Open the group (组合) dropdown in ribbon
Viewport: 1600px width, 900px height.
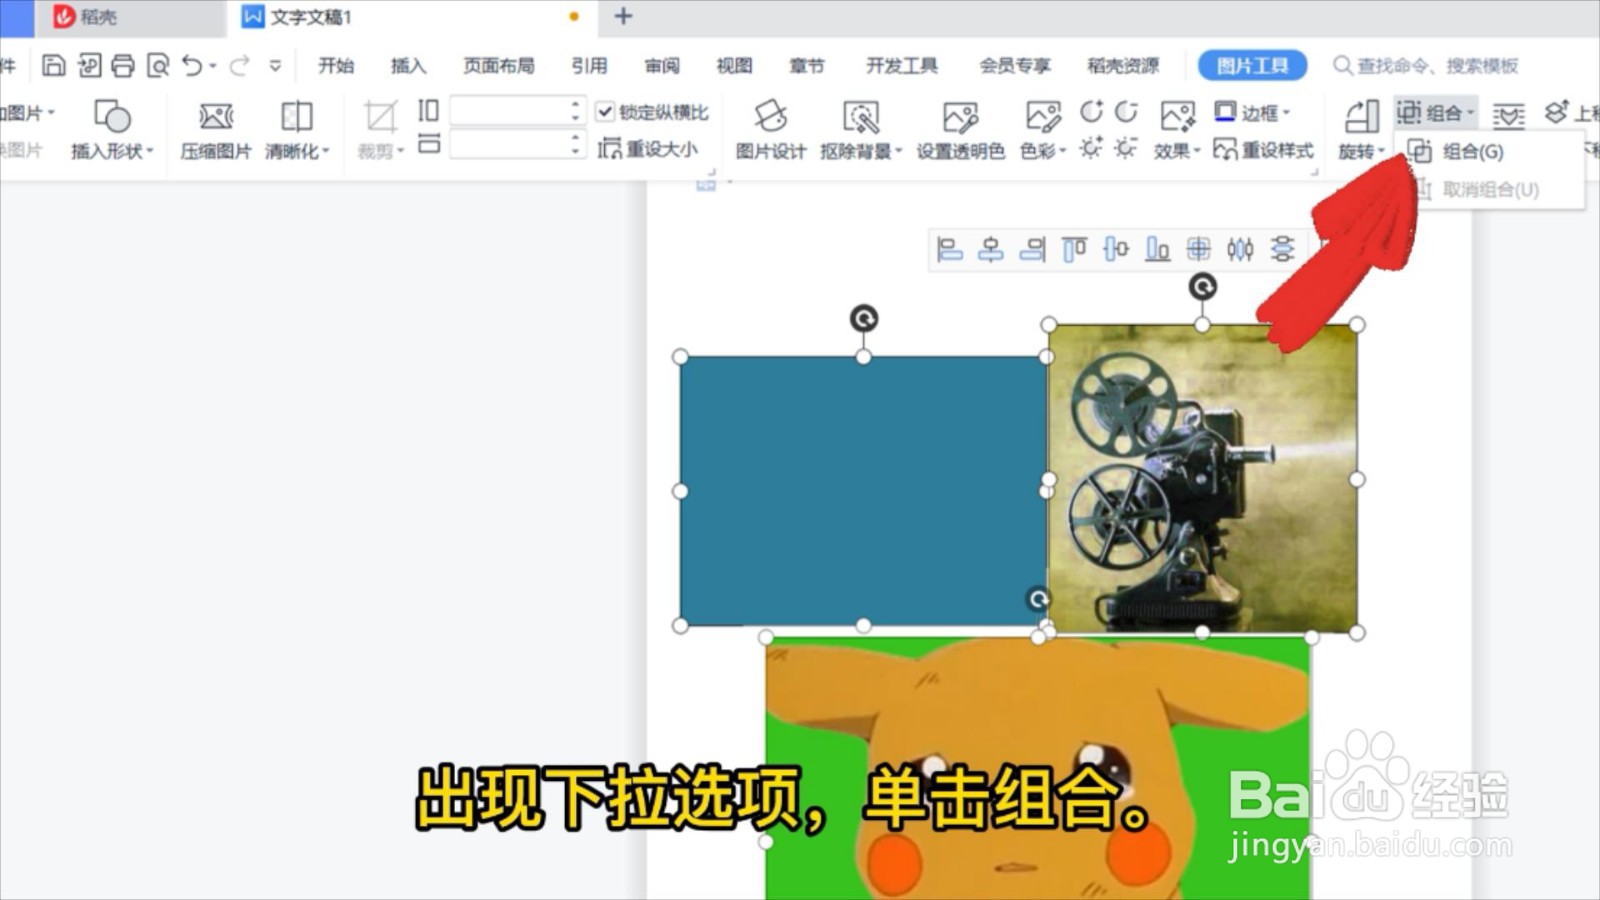[x=1435, y=113]
